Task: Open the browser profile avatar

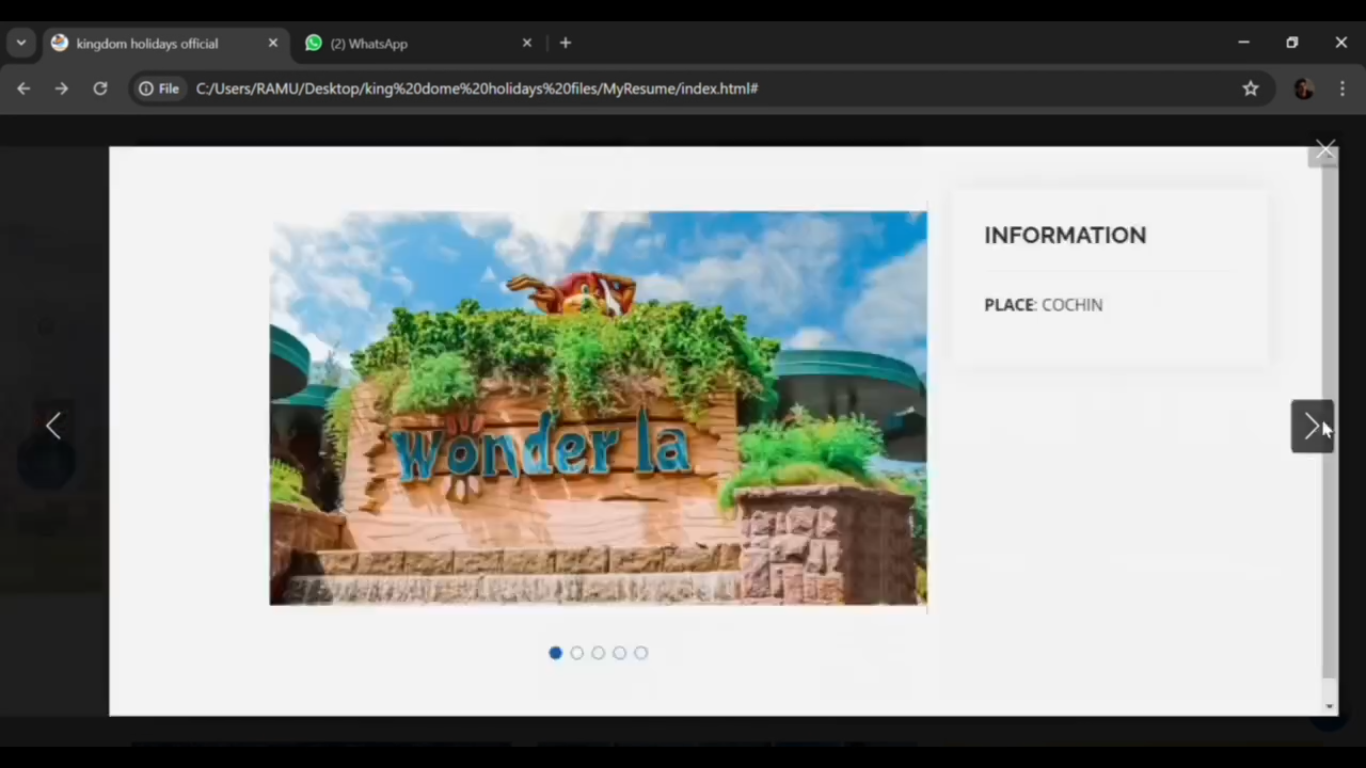Action: 1303,88
